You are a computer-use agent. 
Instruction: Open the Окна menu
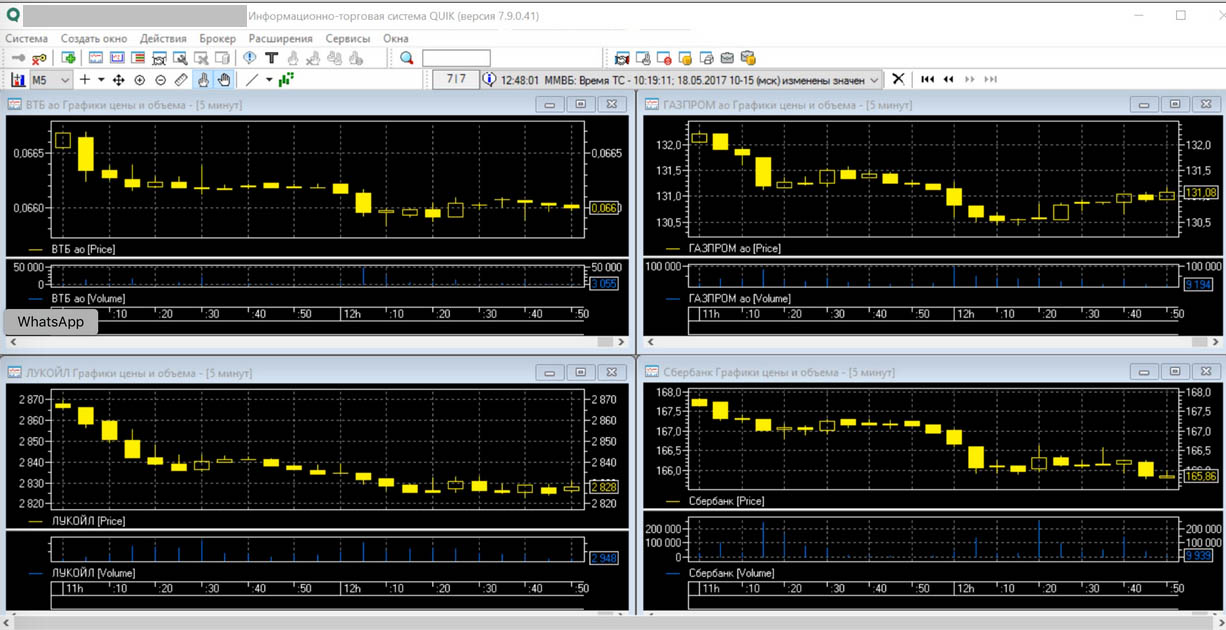click(396, 38)
